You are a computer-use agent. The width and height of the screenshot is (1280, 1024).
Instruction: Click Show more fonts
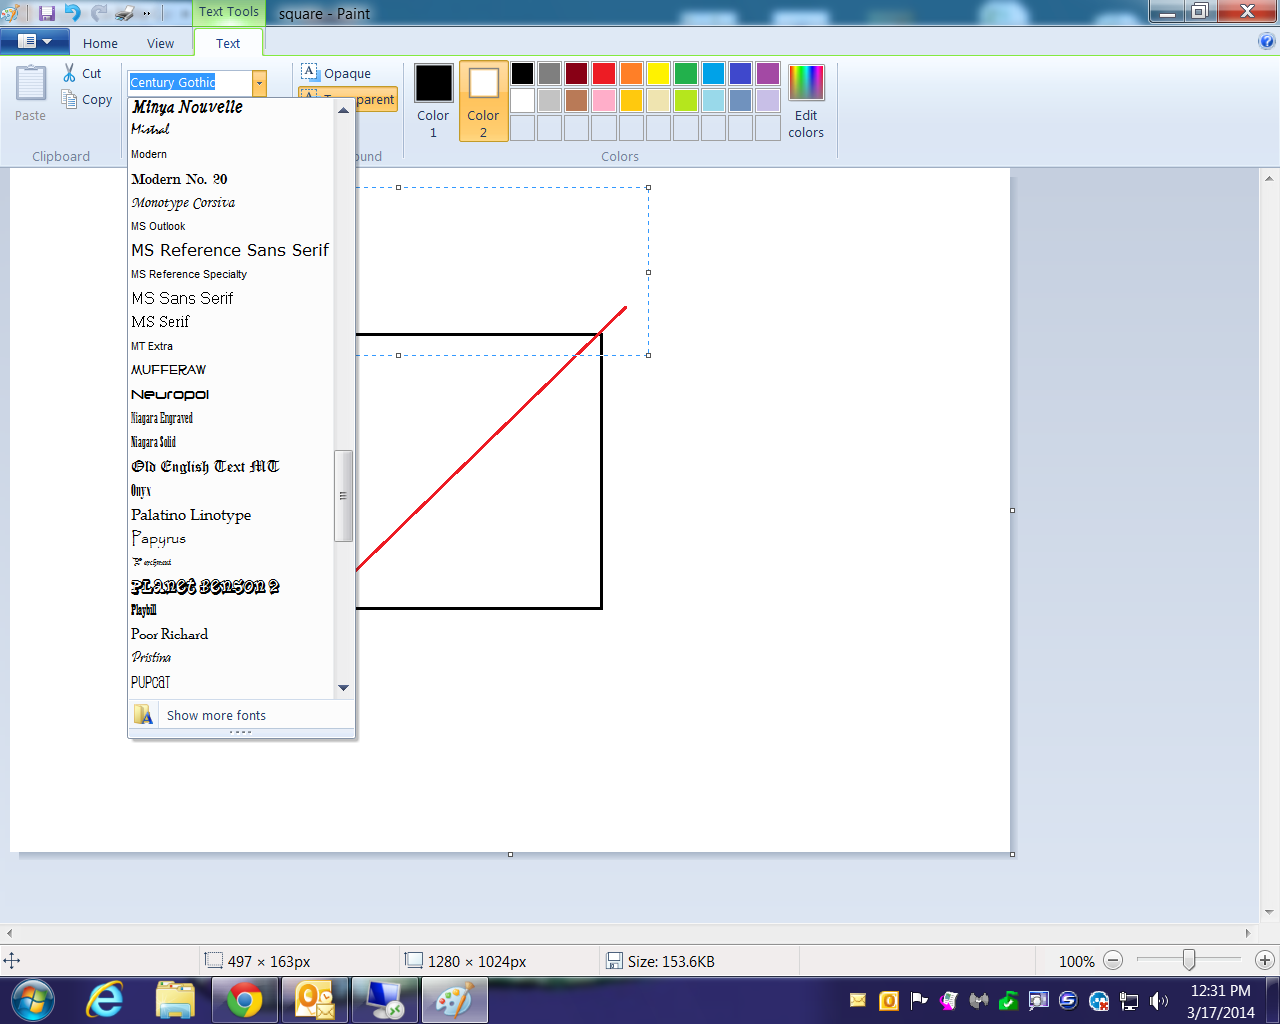click(216, 715)
